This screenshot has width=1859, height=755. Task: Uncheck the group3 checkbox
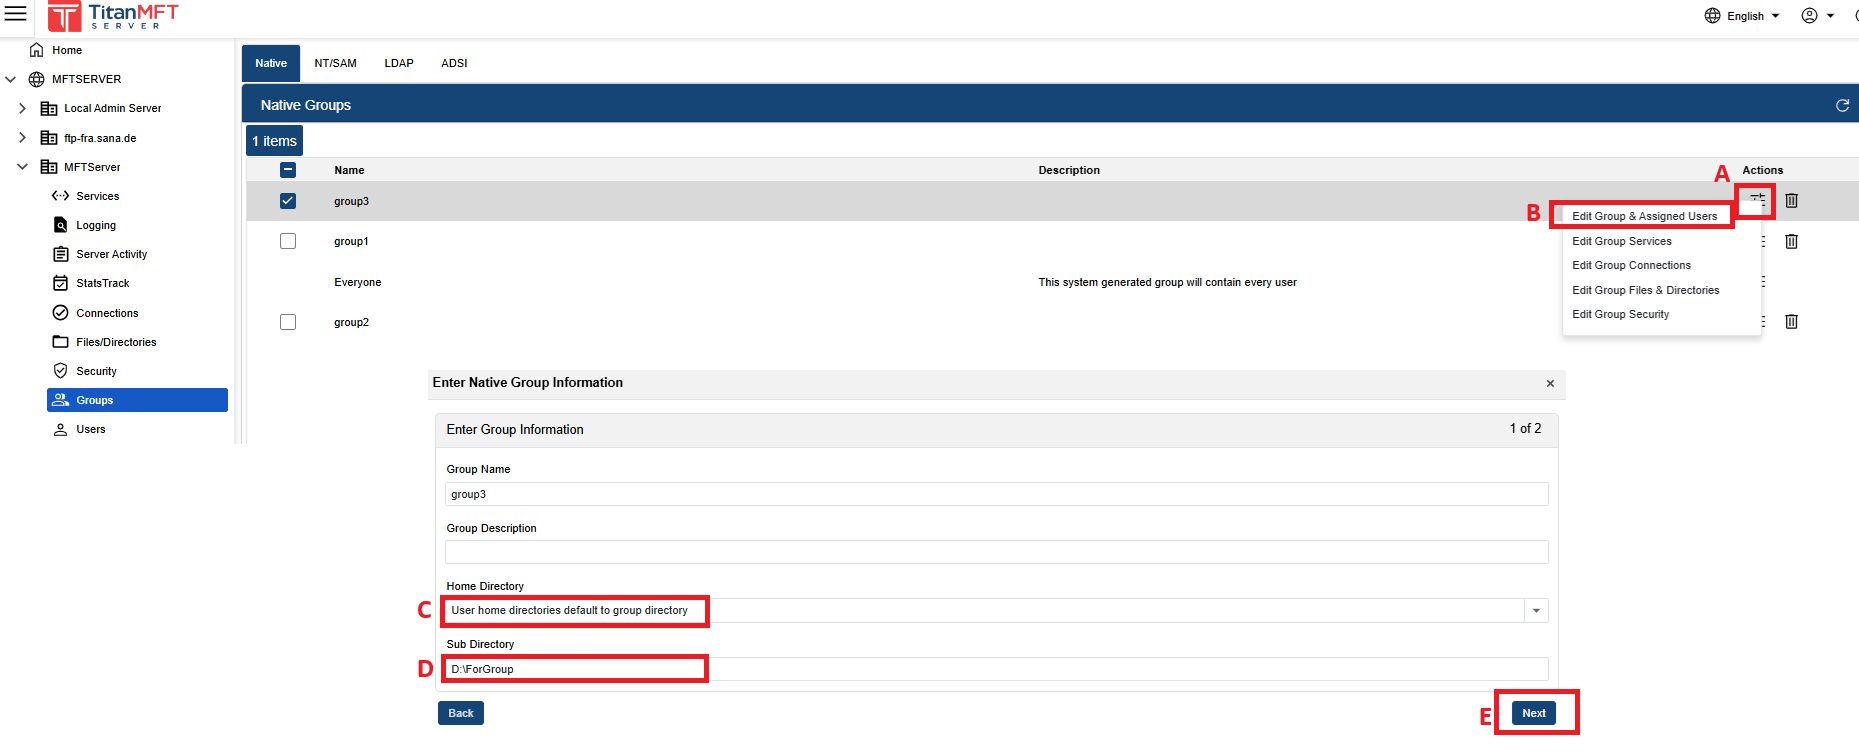coord(288,201)
